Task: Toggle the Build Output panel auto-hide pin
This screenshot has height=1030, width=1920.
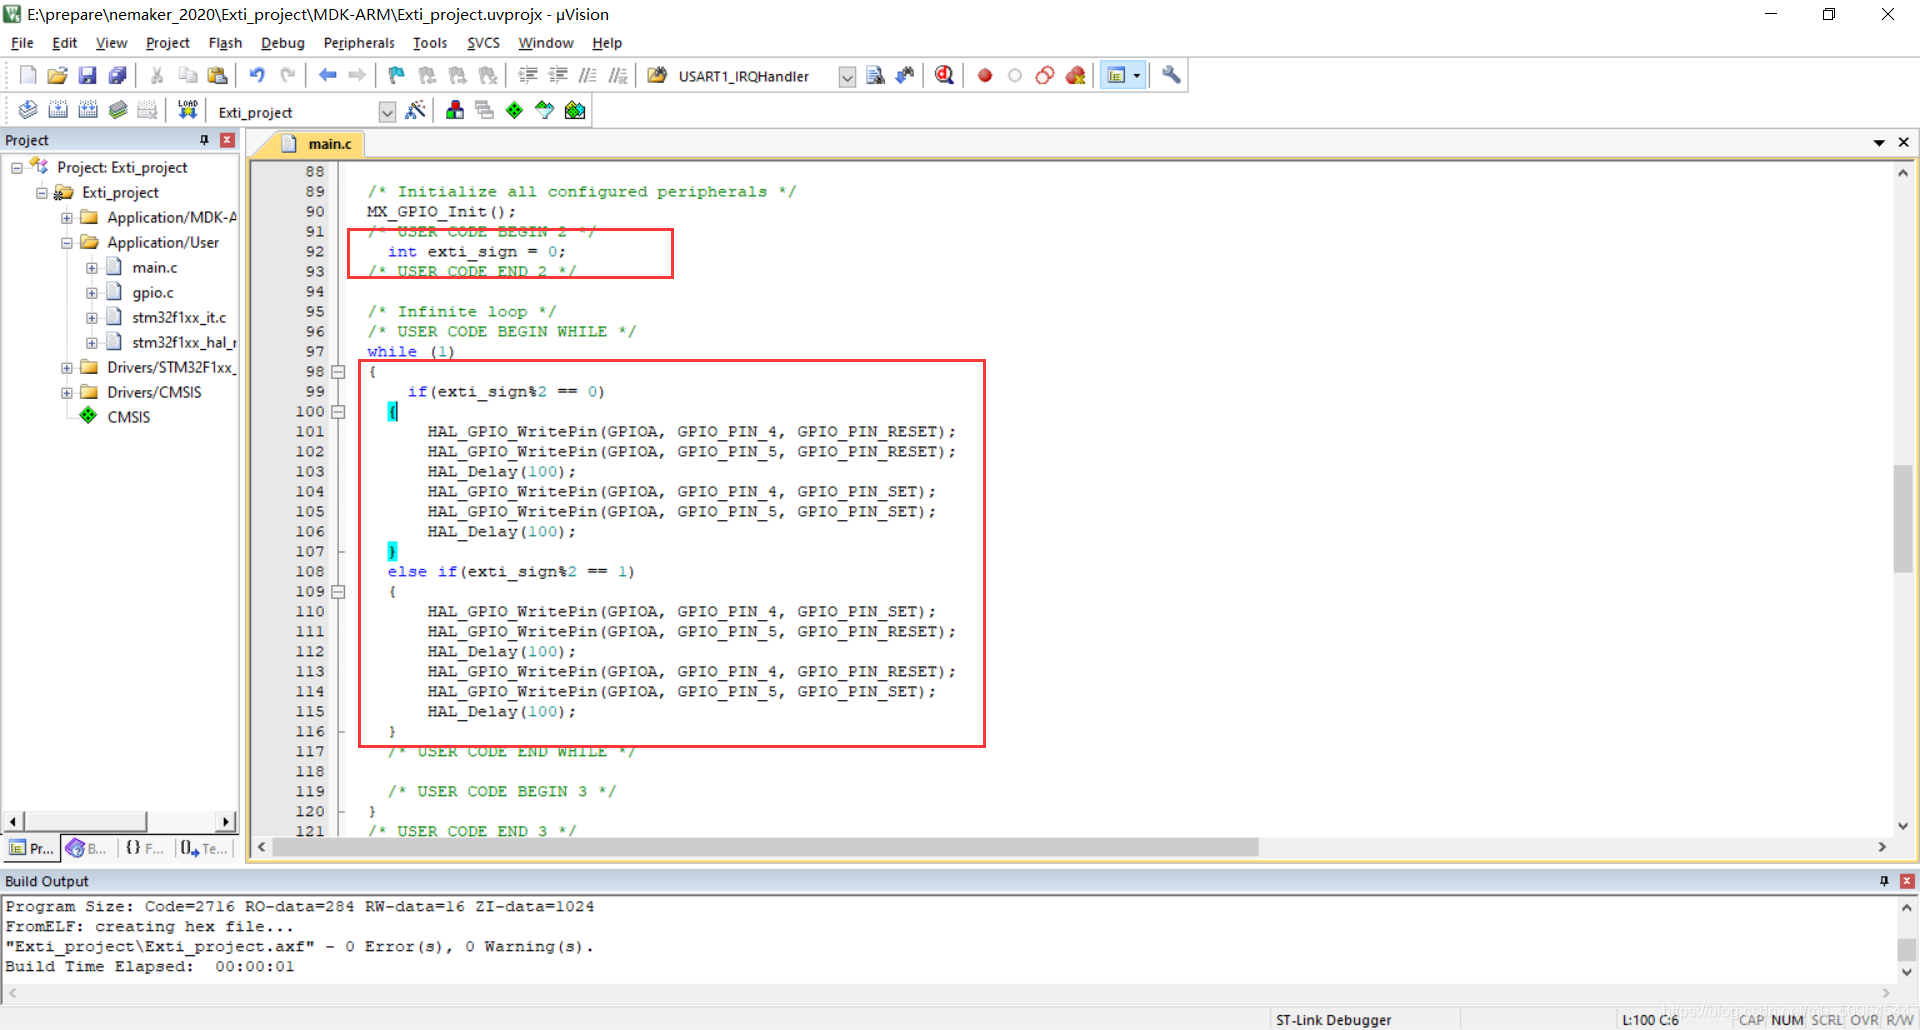Action: [1884, 881]
